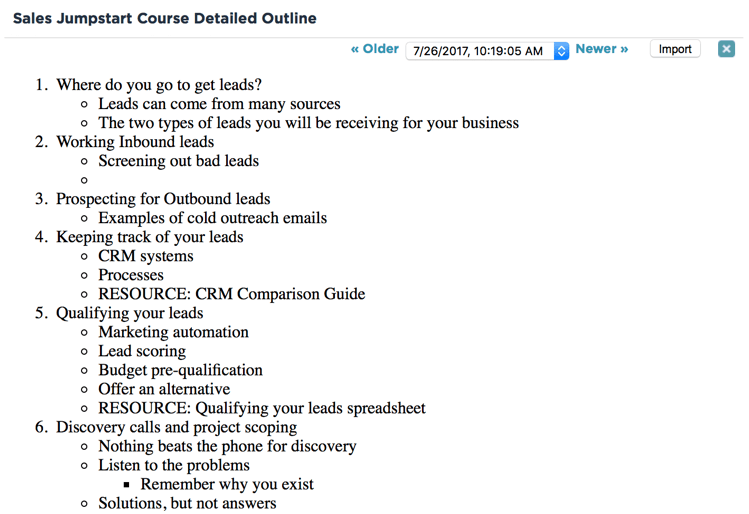Click the empty bullet under Screening out bad leads
The height and width of the screenshot is (514, 749).
coord(84,180)
